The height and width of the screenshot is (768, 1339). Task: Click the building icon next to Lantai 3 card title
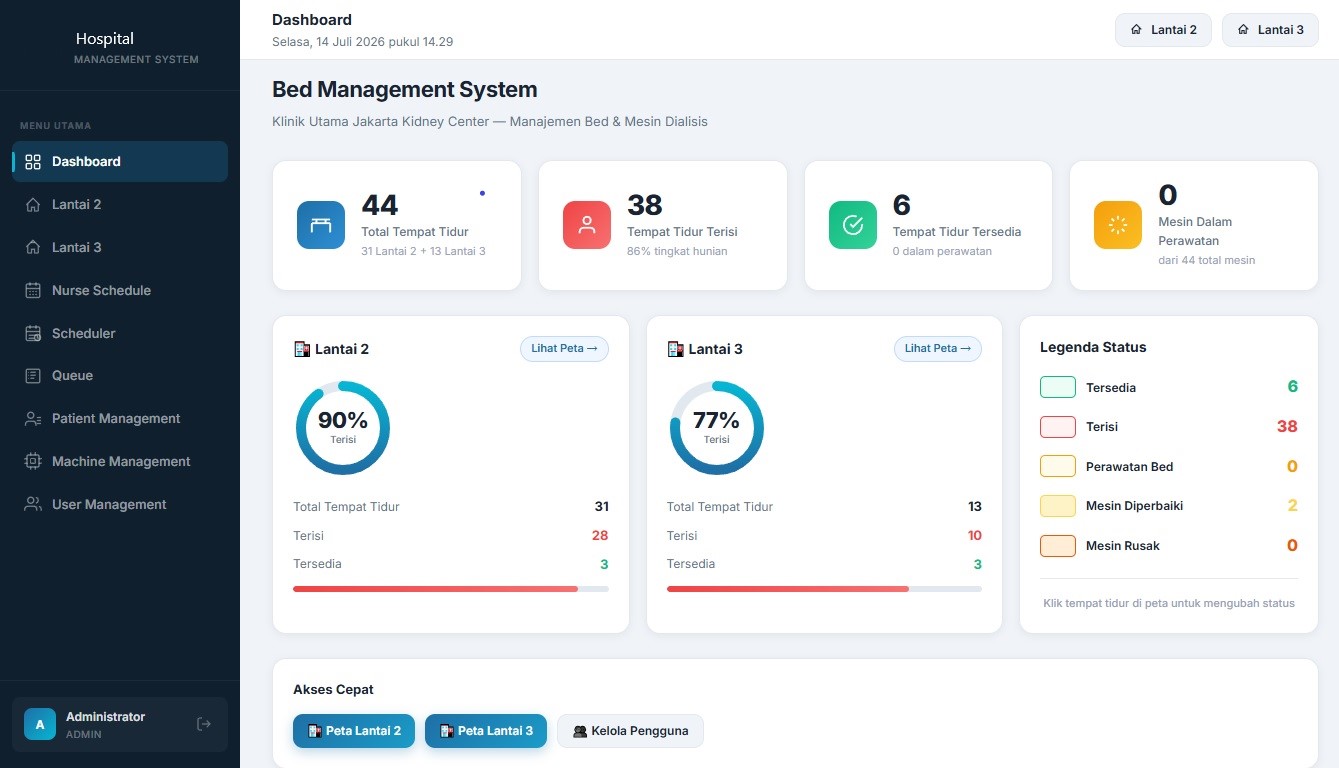tap(676, 349)
